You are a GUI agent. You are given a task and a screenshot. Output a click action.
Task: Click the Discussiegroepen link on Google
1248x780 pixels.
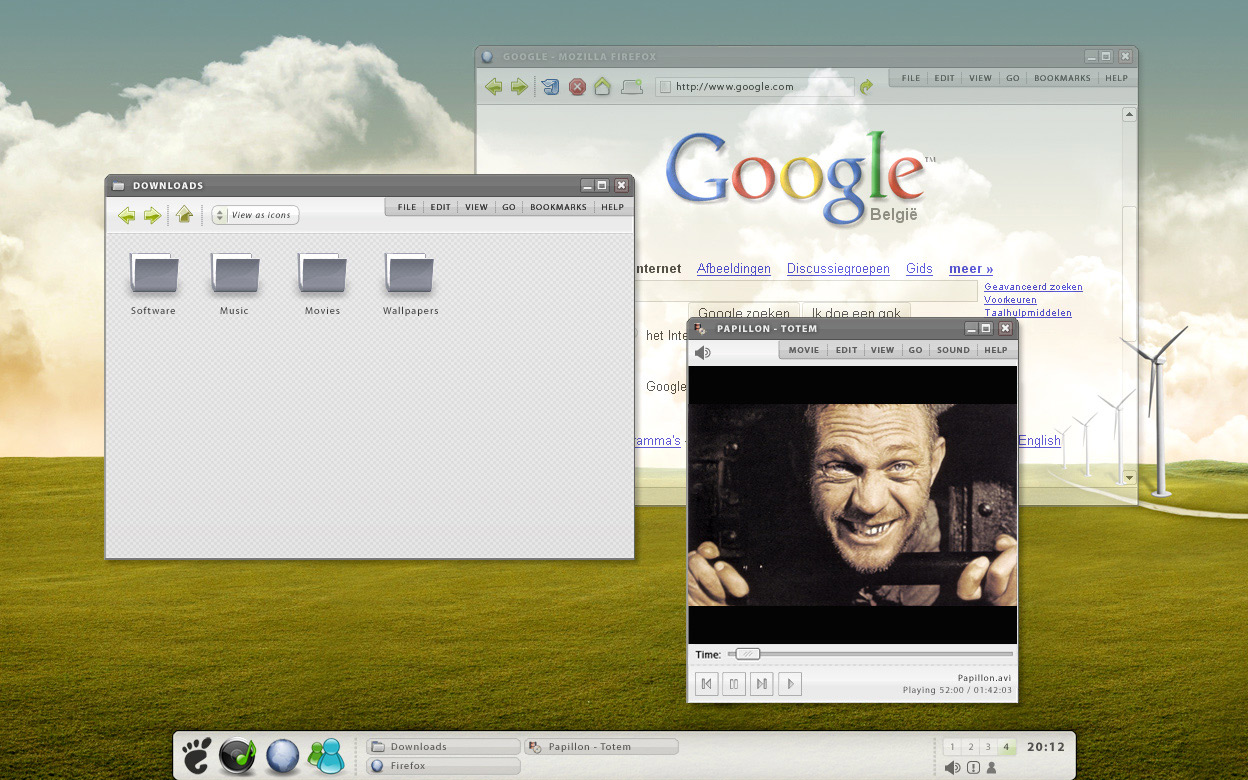pyautogui.click(x=838, y=269)
